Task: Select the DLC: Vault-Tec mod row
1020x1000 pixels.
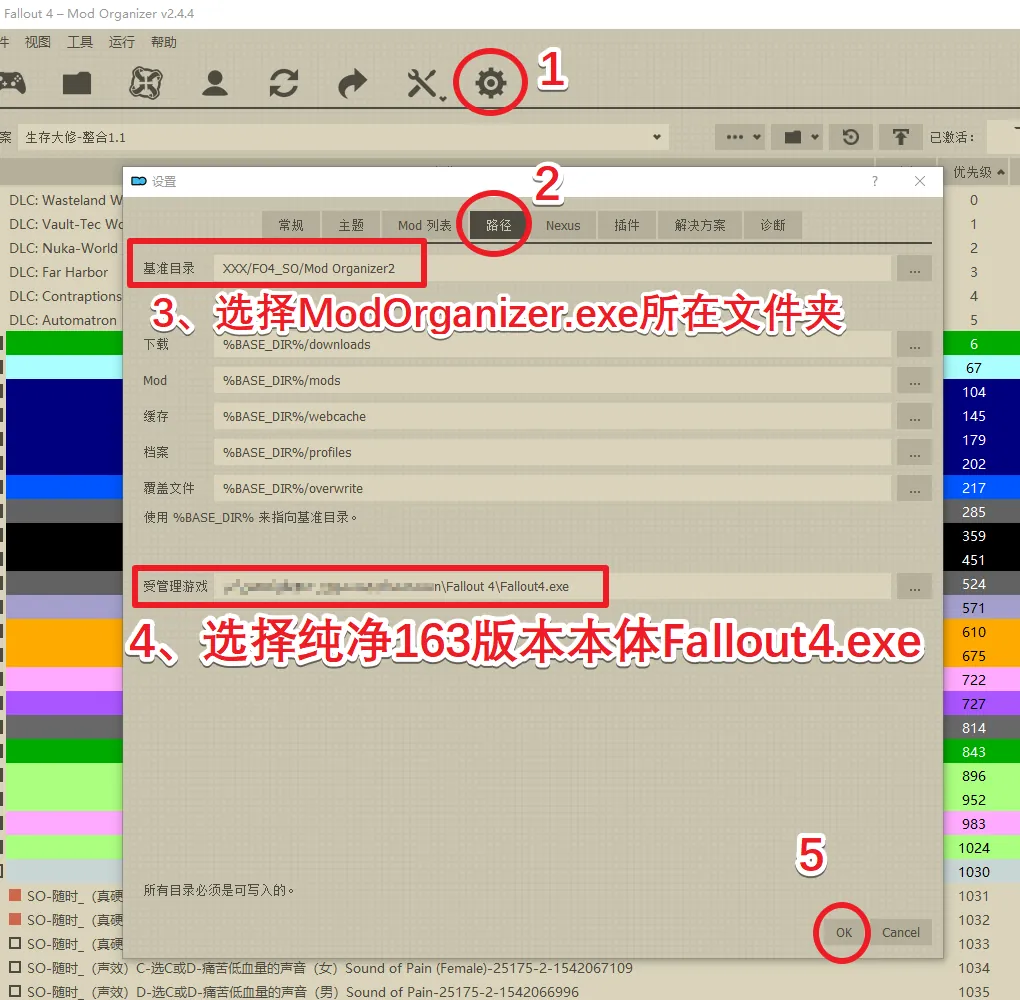Action: tap(65, 224)
